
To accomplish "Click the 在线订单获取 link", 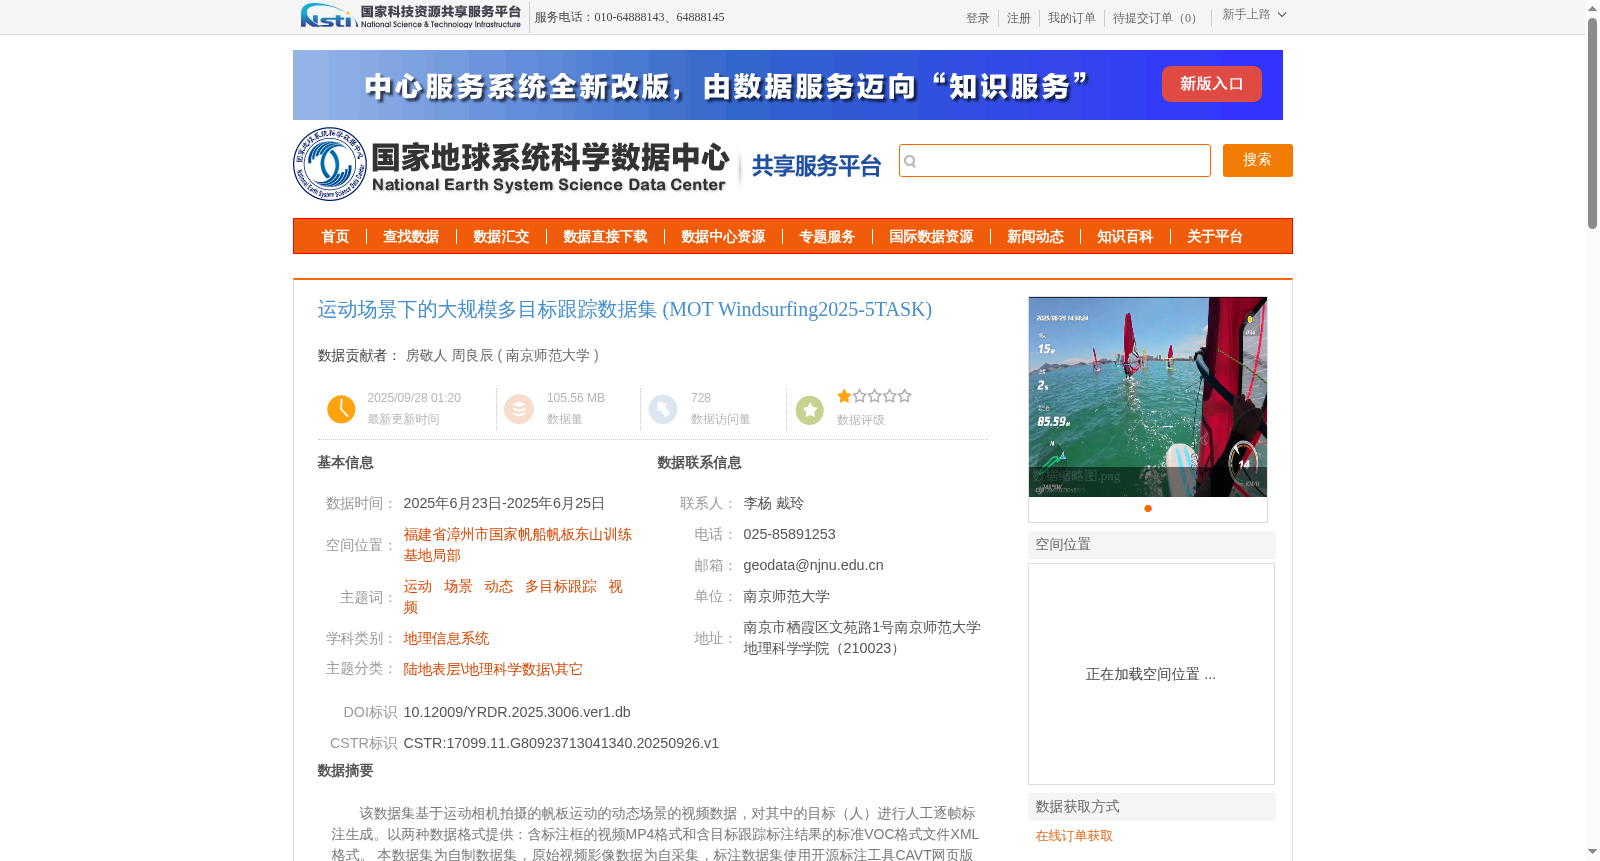I will click(x=1074, y=836).
